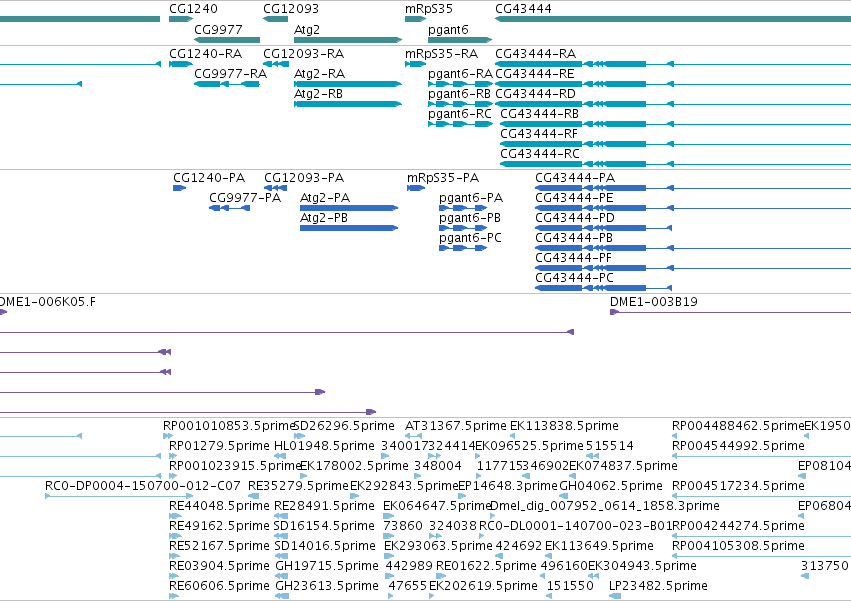Click the pgant6-PA protein label

tap(471, 198)
